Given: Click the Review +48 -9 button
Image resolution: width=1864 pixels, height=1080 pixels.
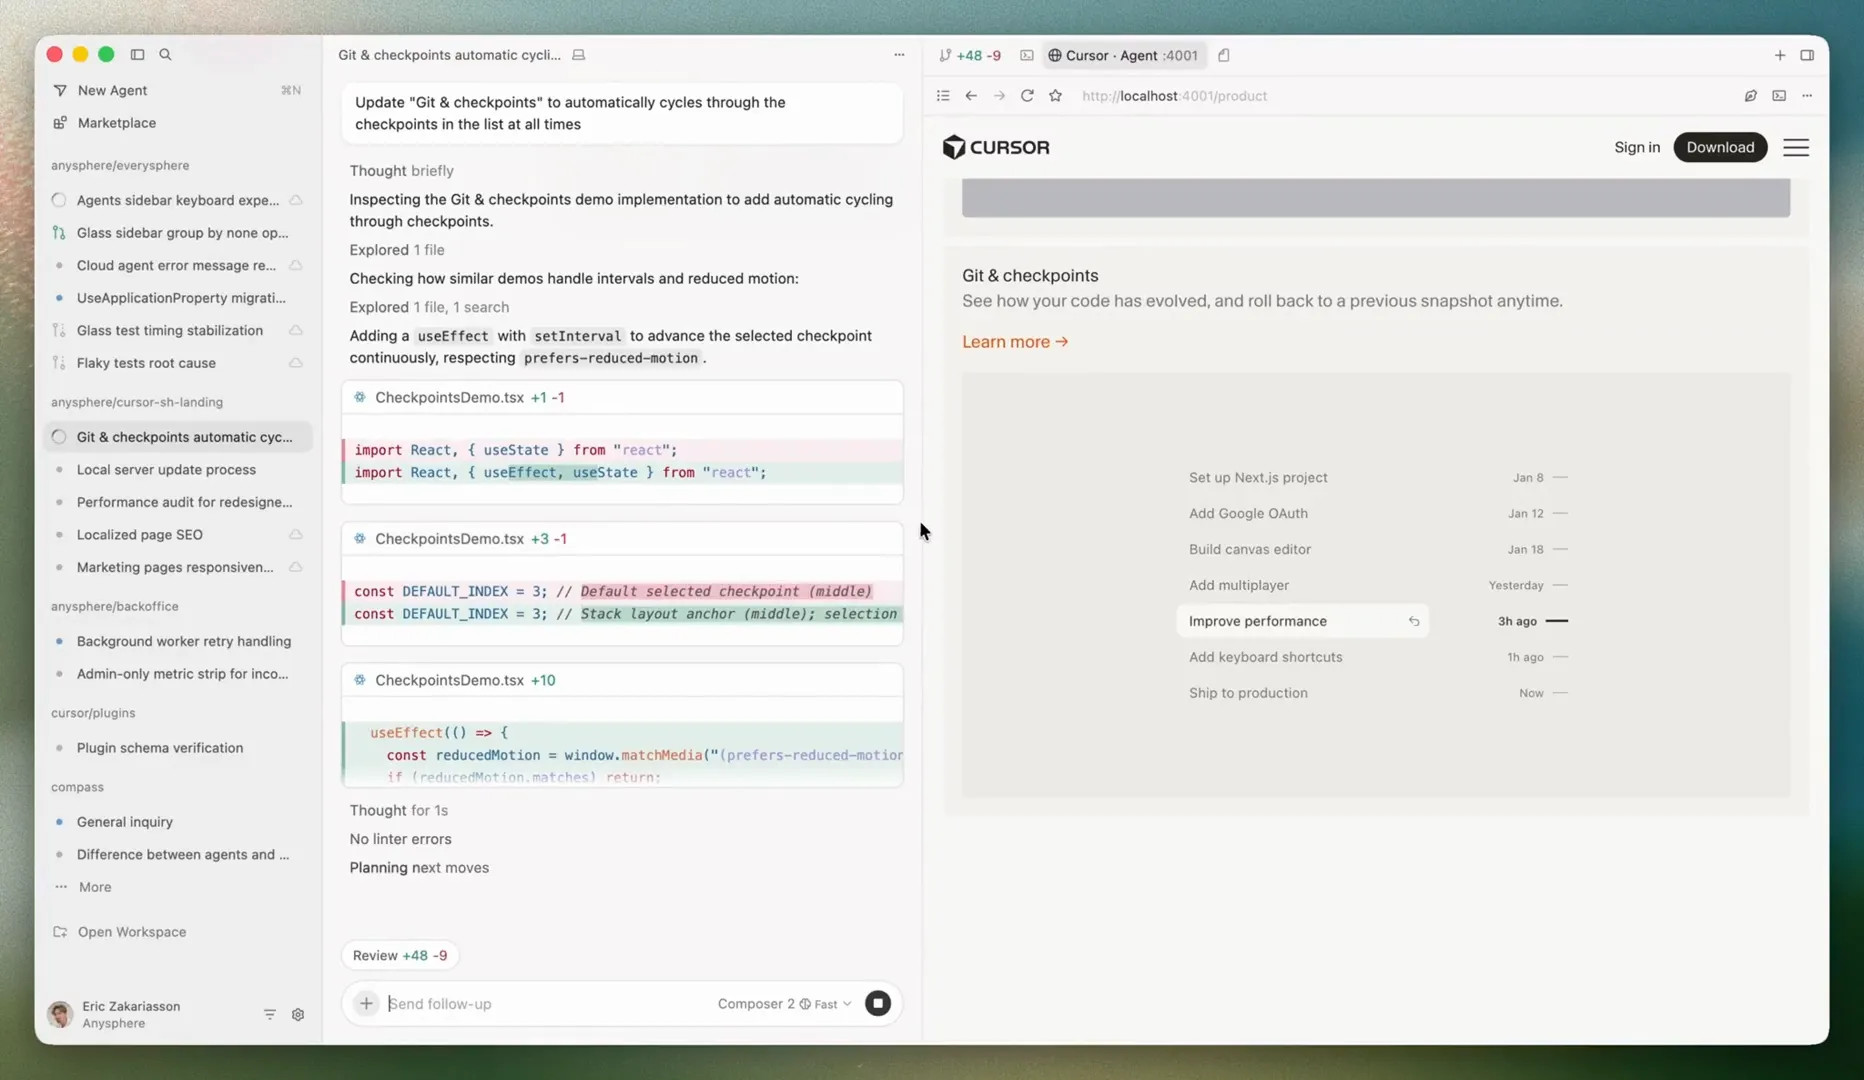Looking at the screenshot, I should point(400,955).
